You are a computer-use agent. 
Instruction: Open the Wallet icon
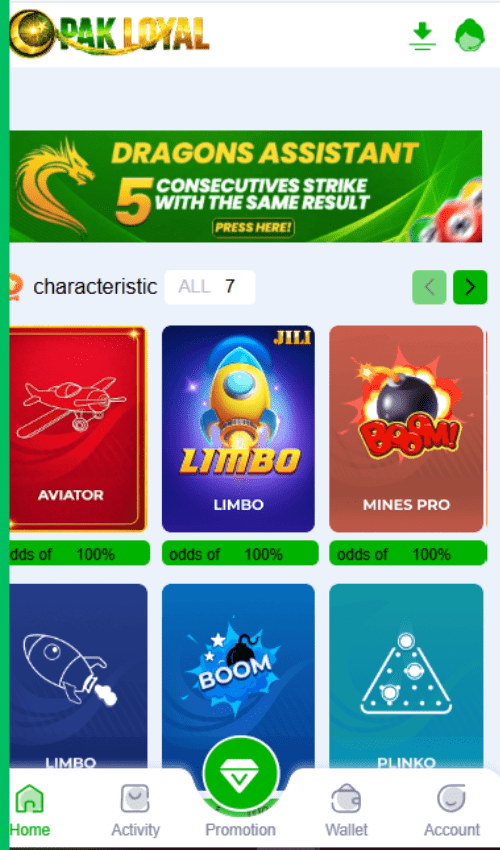pos(346,799)
